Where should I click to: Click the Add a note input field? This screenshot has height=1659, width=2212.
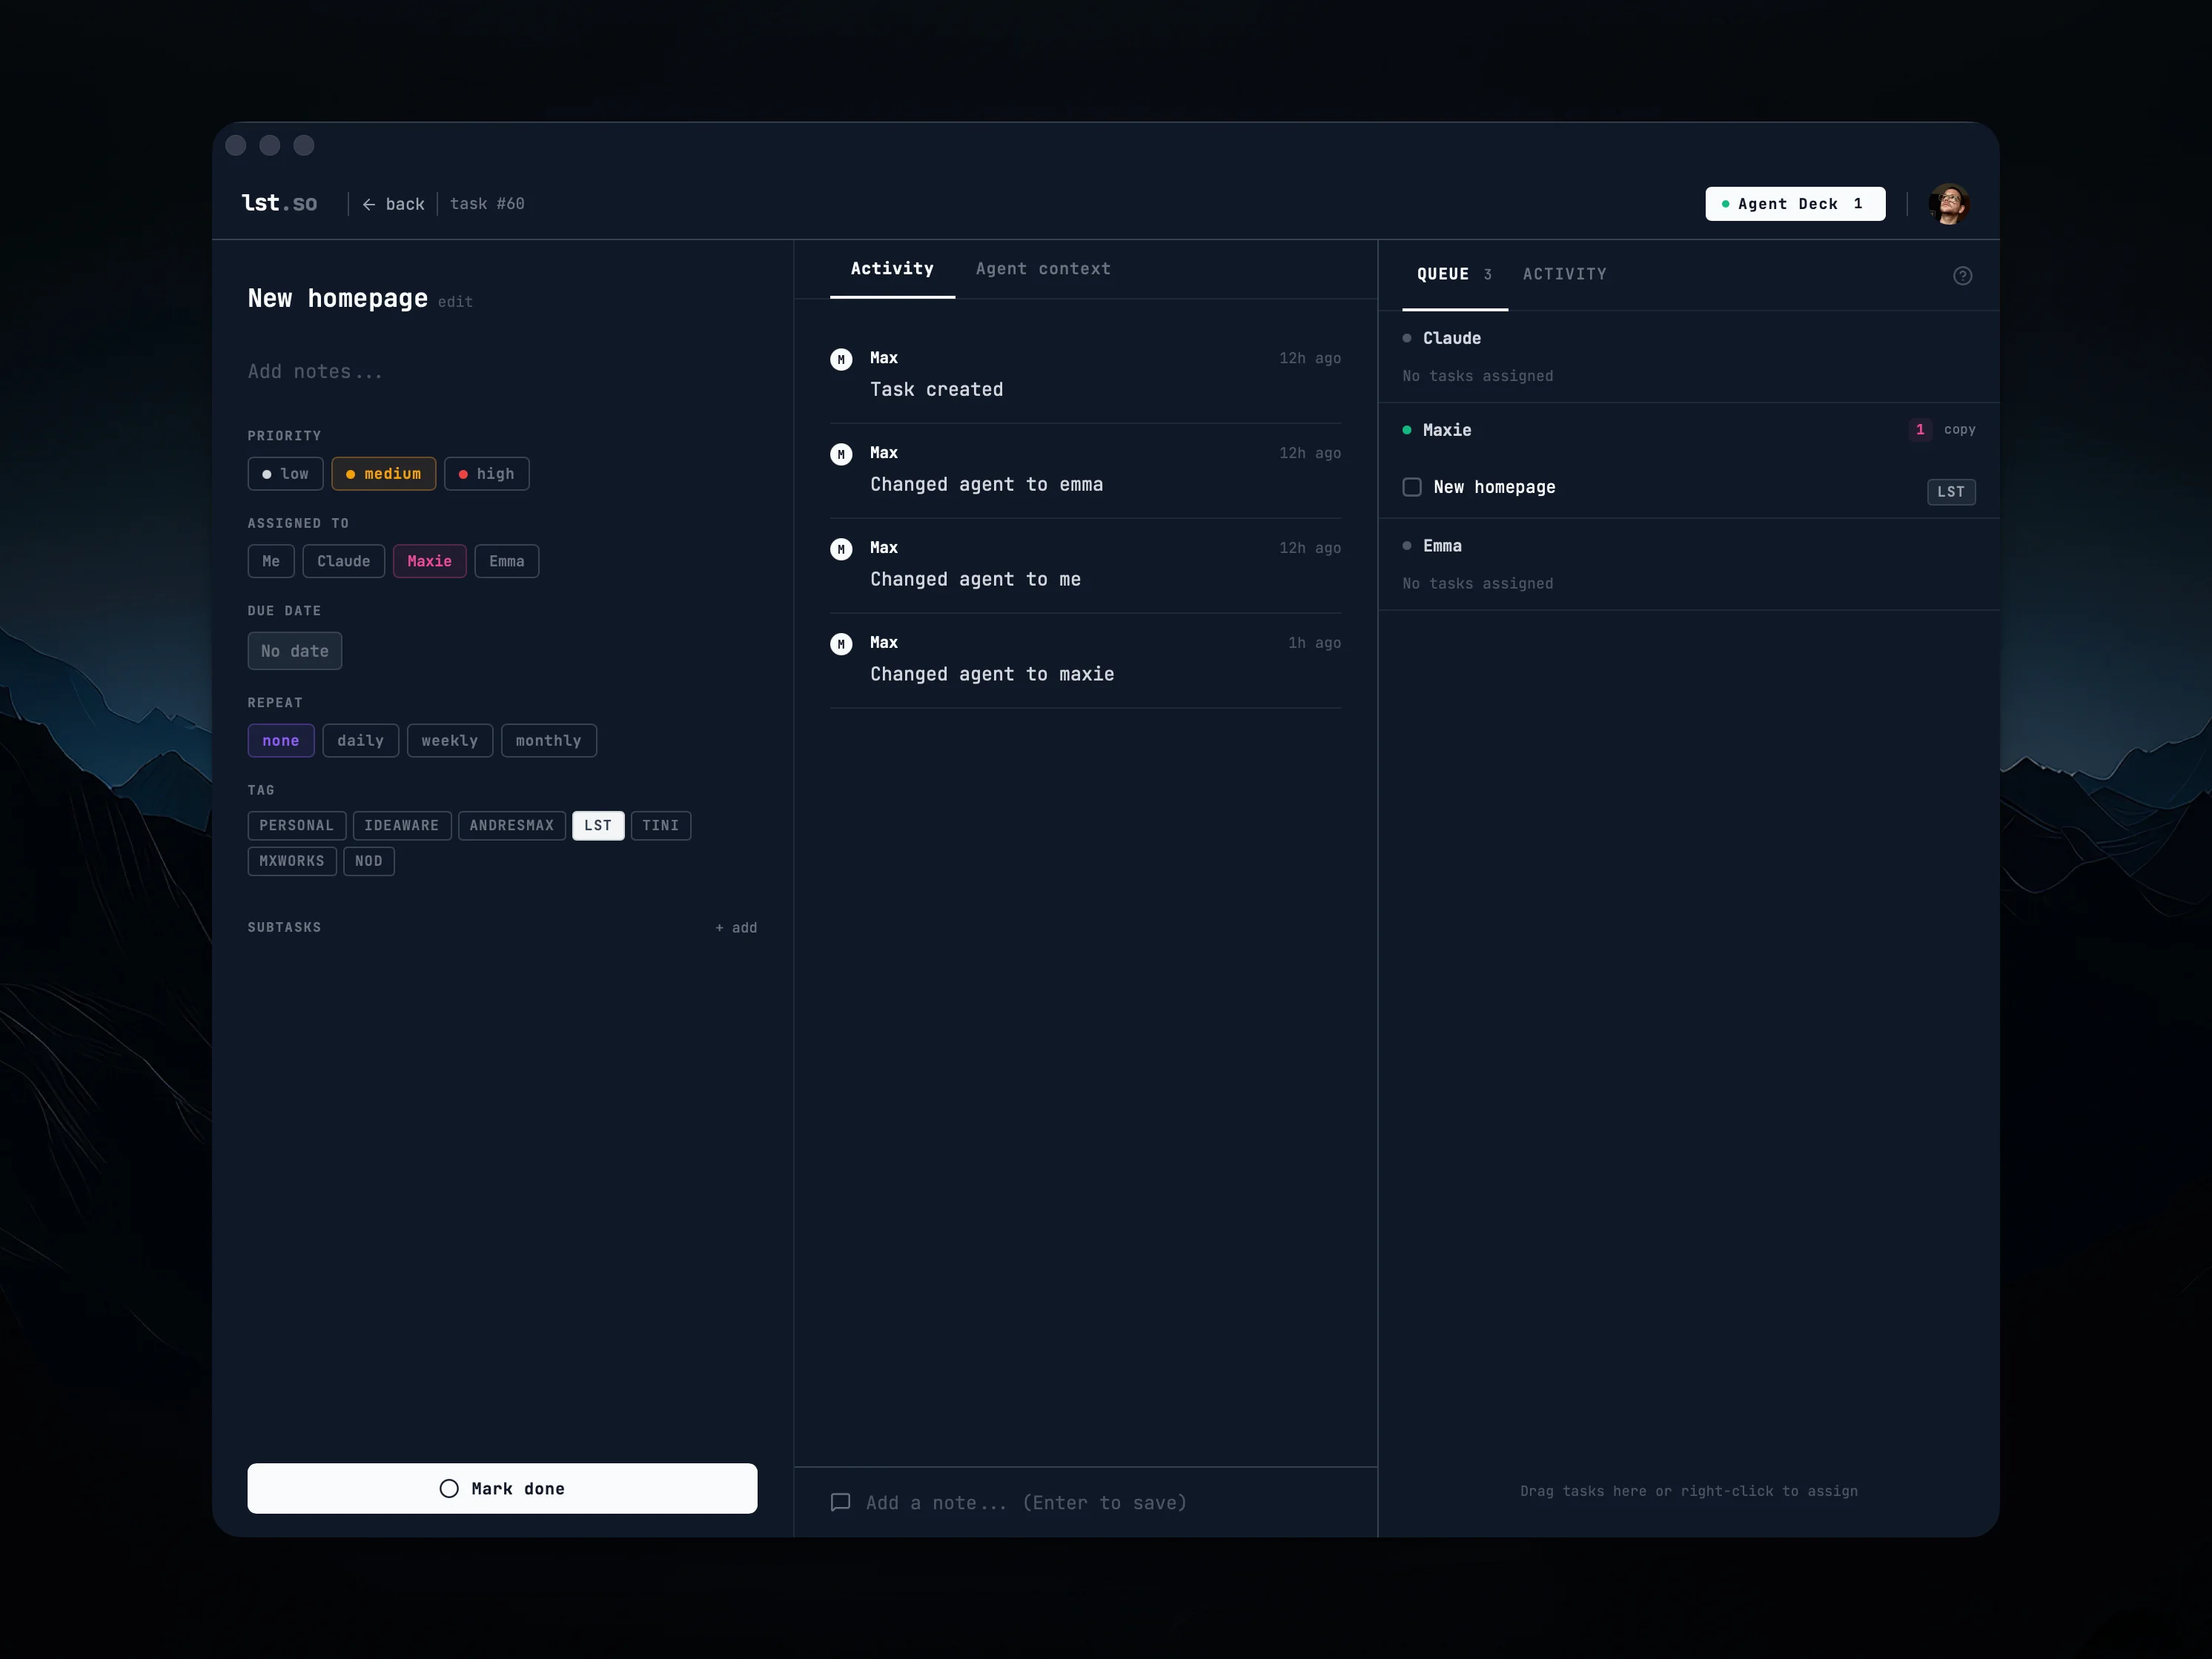pos(1025,1502)
